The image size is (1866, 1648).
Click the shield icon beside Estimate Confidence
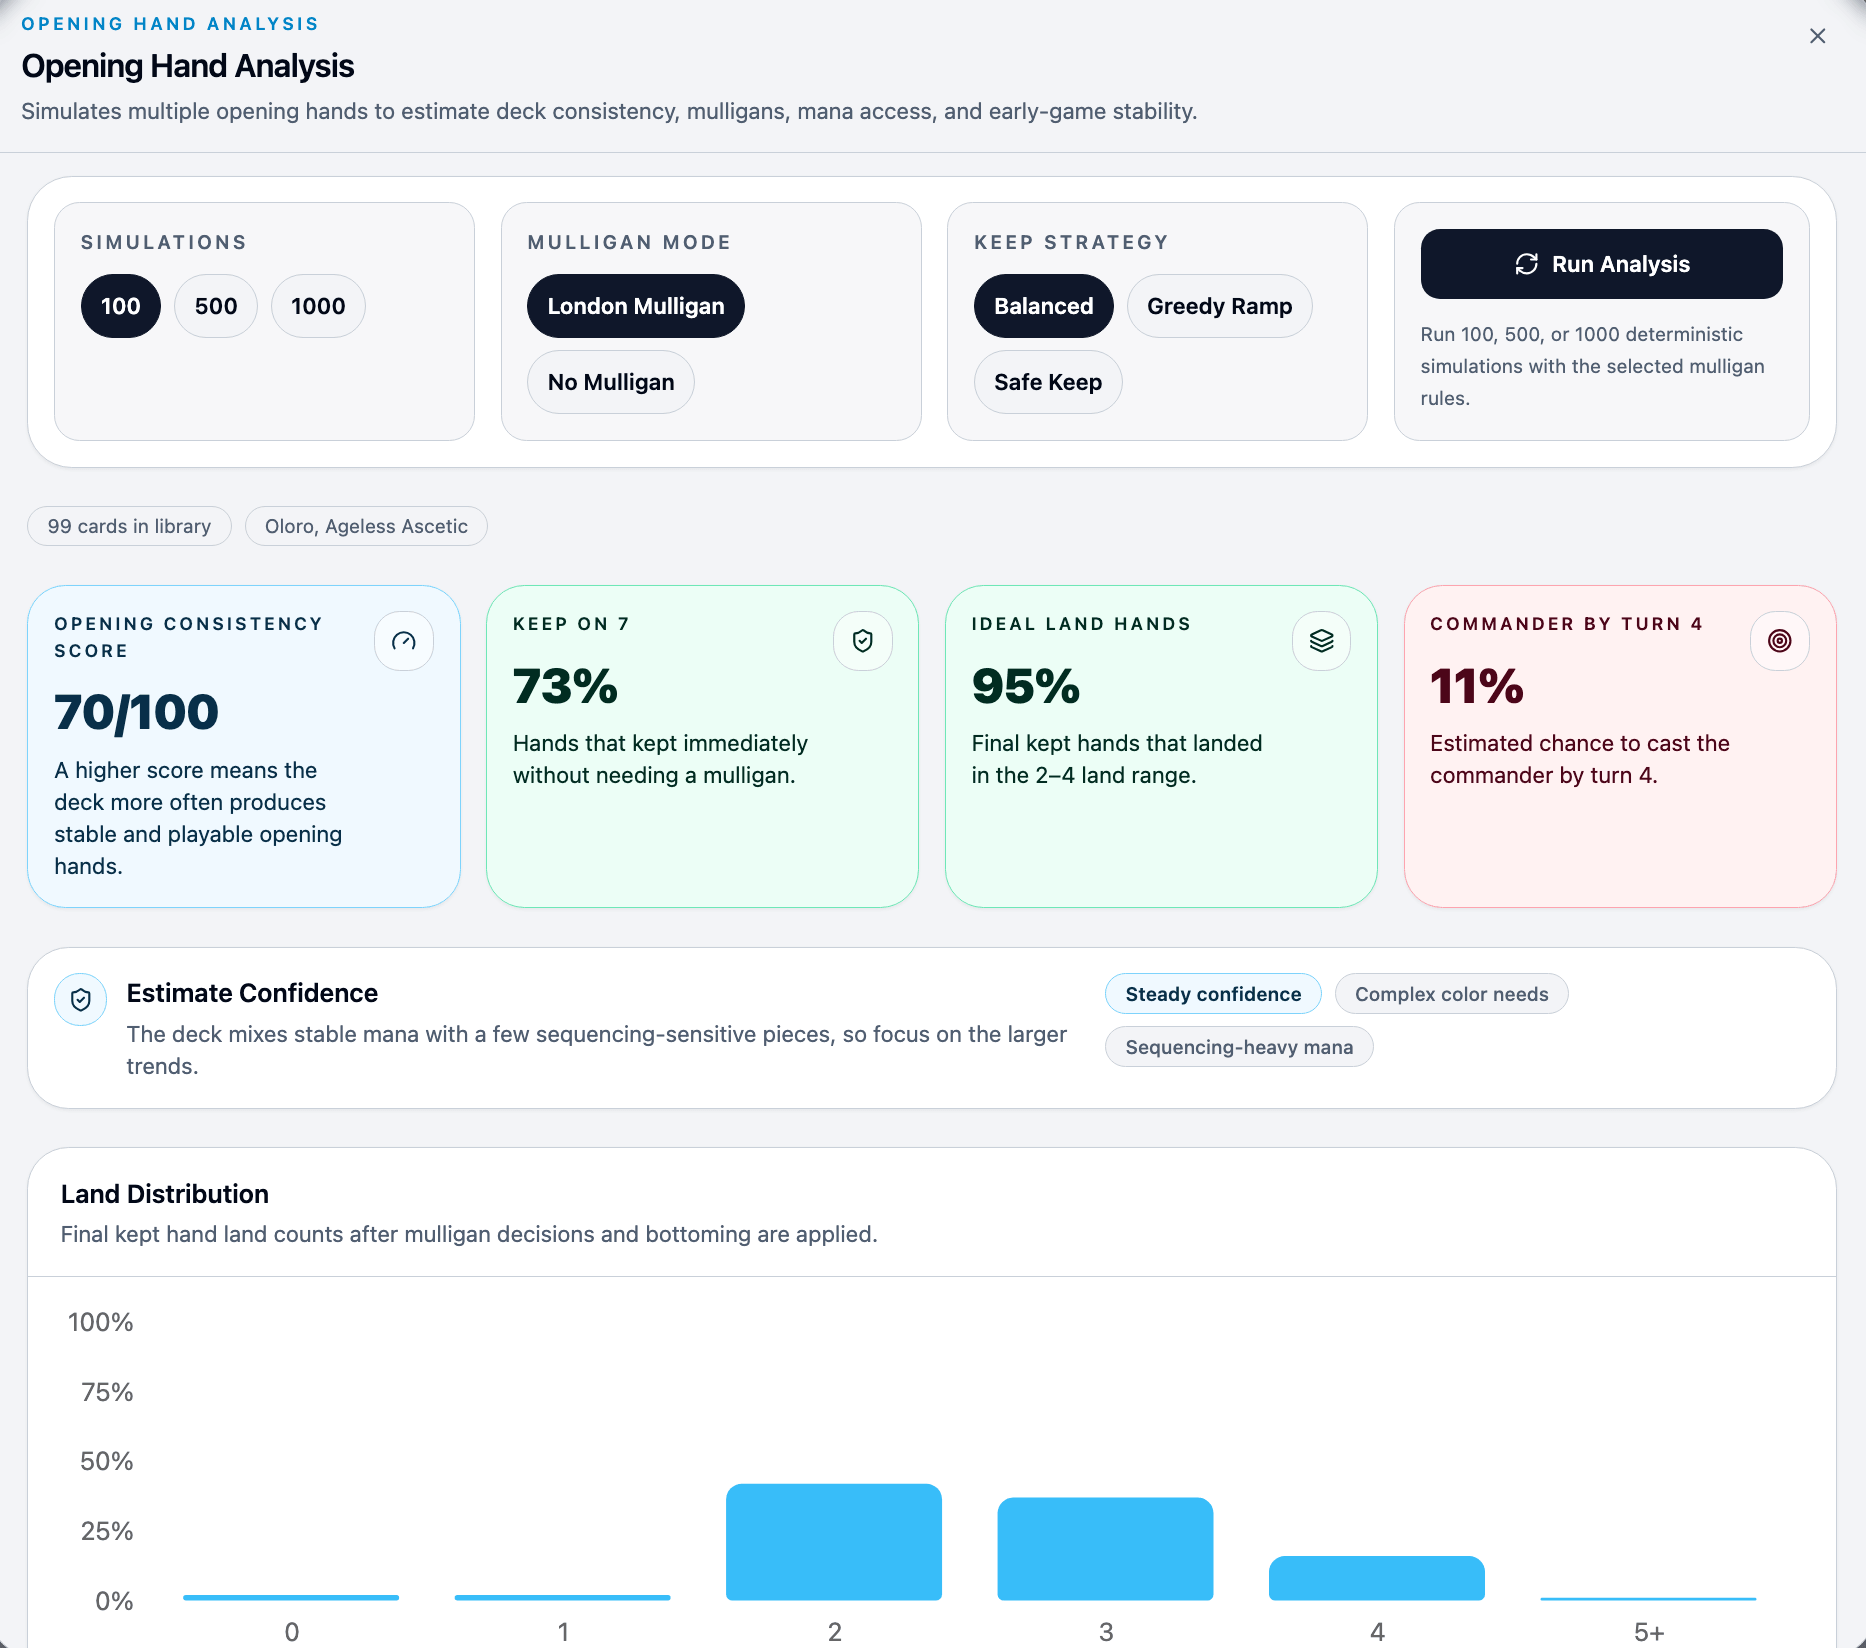[x=81, y=999]
